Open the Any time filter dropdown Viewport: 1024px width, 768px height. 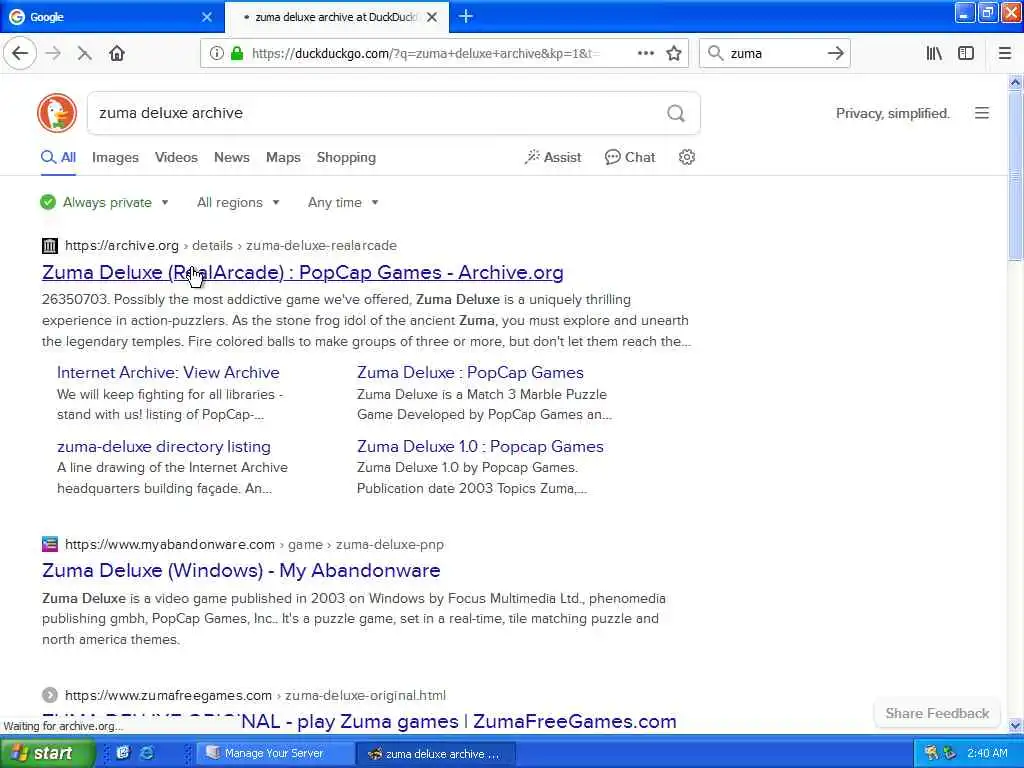pos(343,202)
